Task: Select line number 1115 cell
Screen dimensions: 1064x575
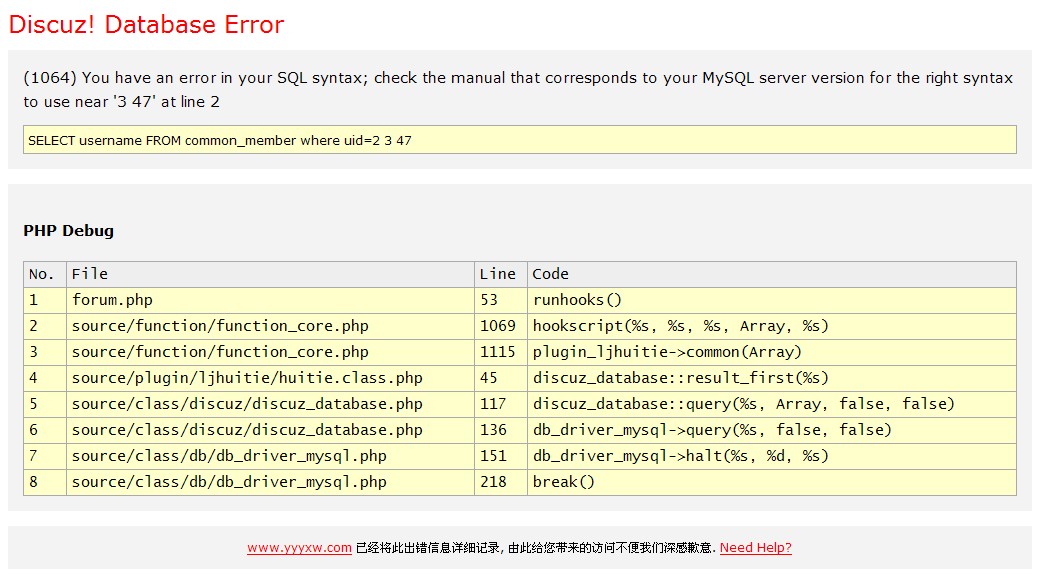Action: pos(501,352)
